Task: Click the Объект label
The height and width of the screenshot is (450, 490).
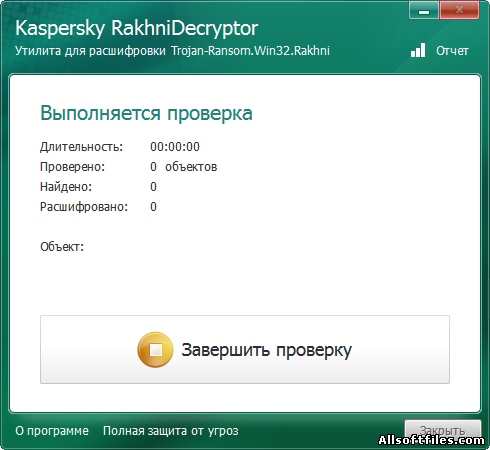Action: (x=62, y=247)
